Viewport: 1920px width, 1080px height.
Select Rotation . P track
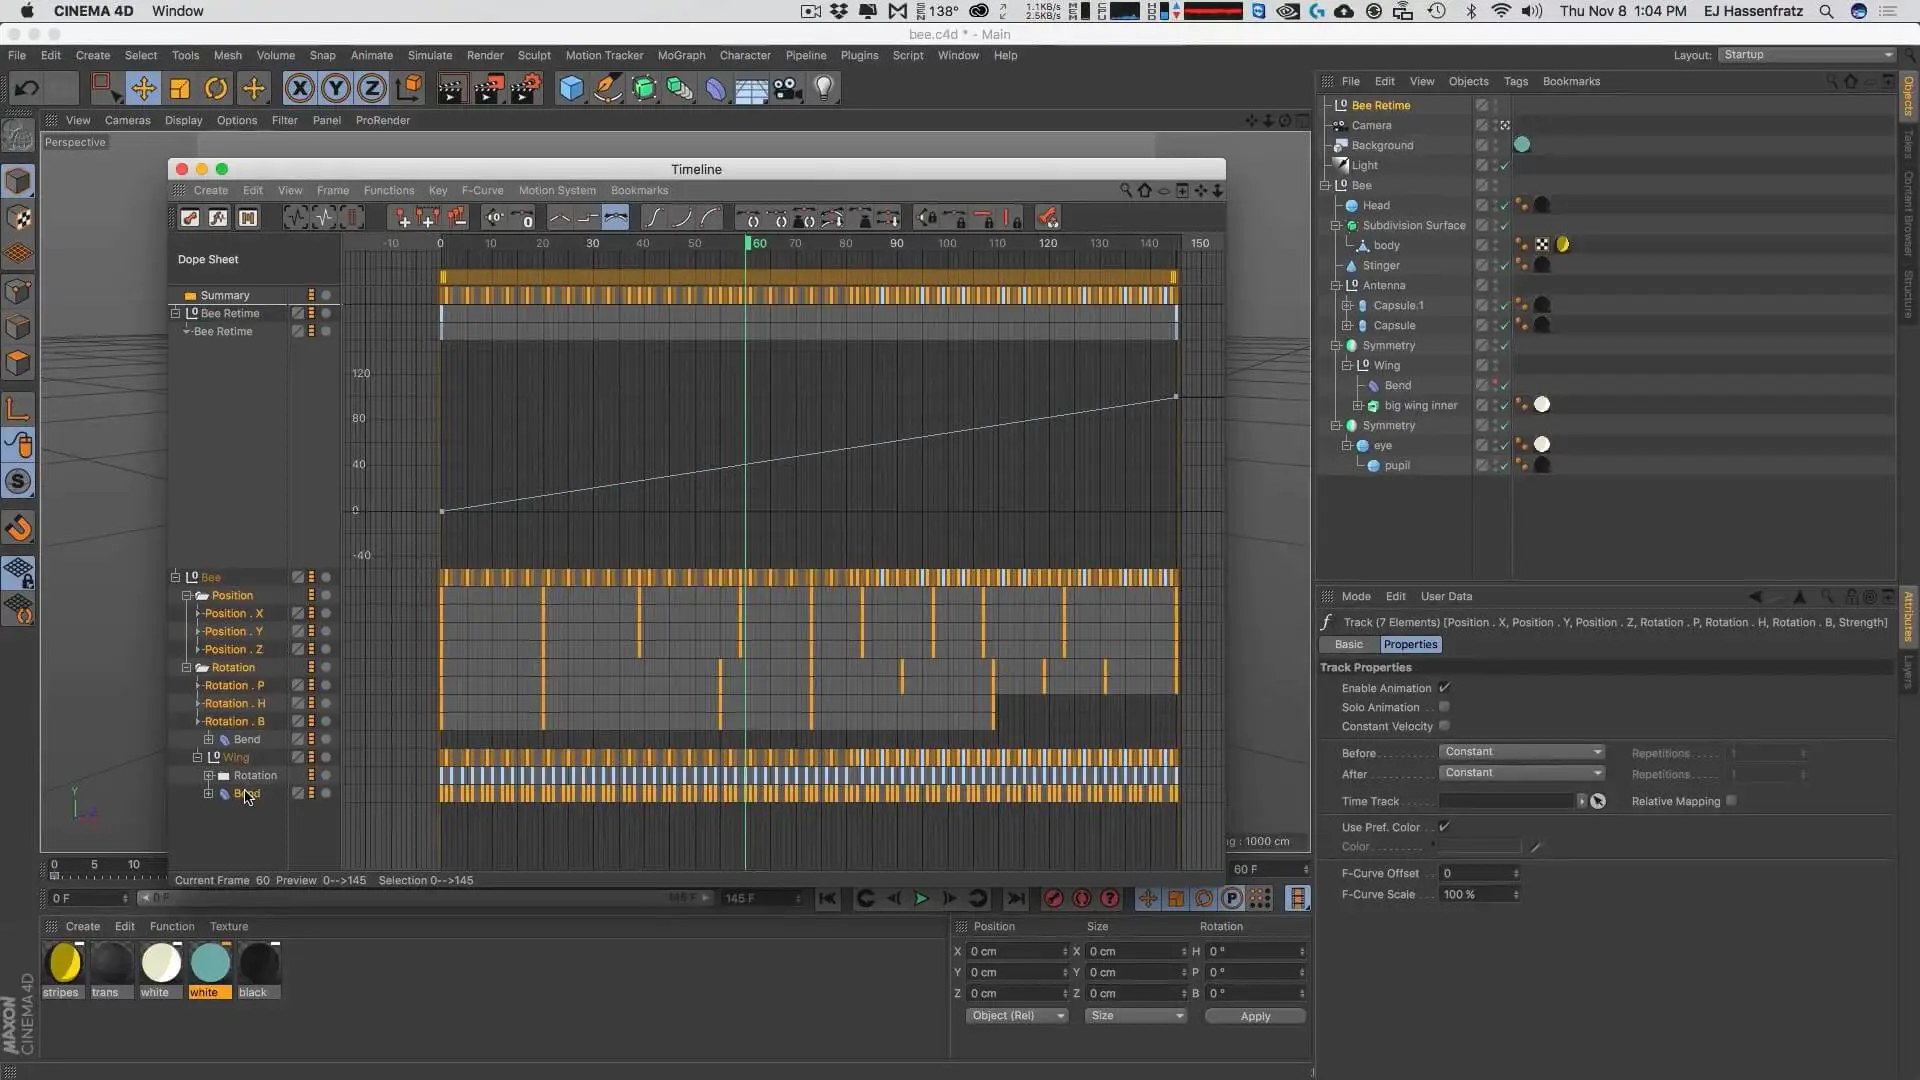234,686
